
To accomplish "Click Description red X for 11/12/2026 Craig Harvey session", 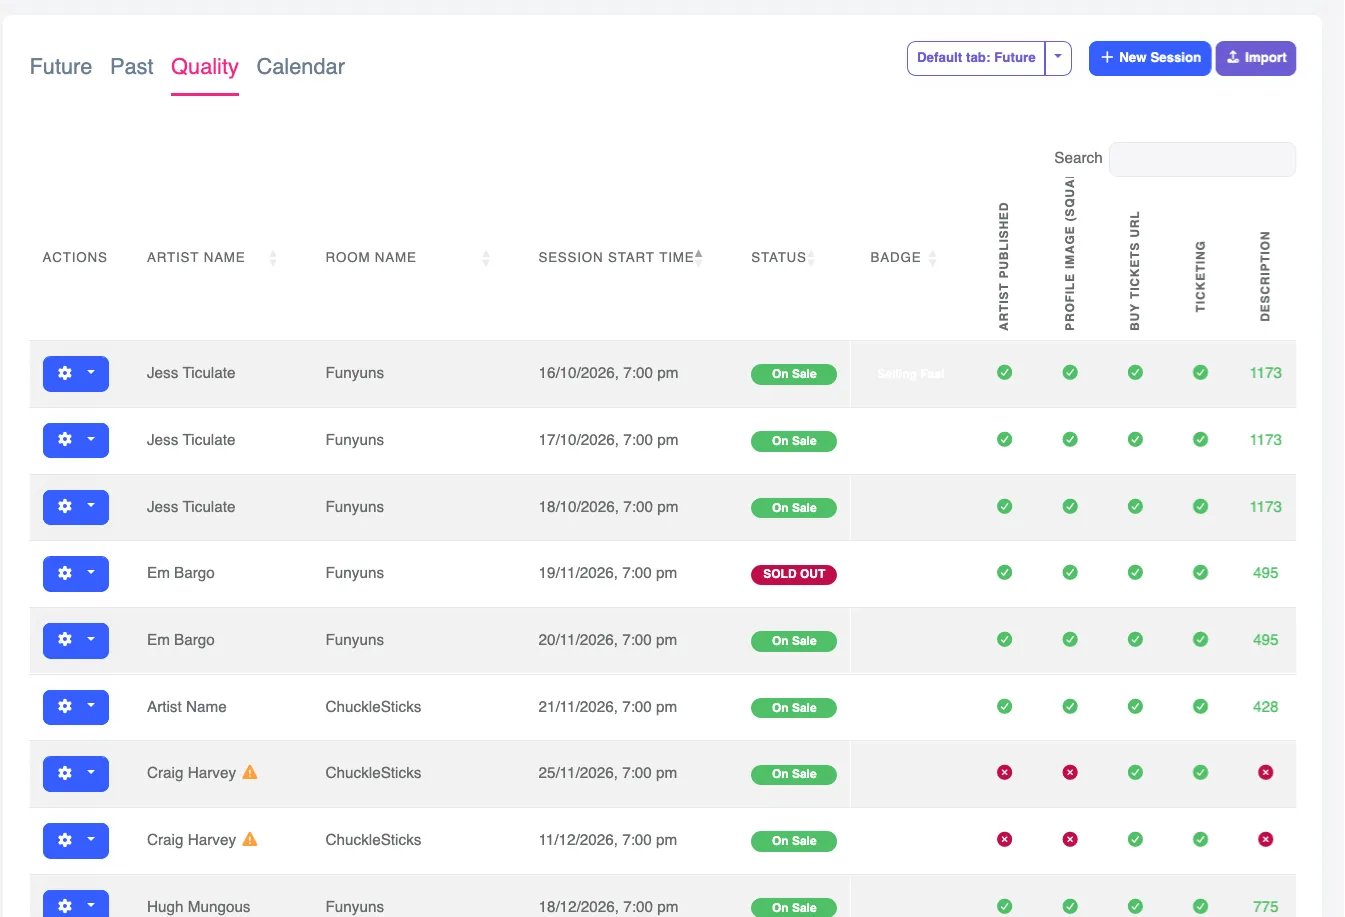I will [1265, 840].
